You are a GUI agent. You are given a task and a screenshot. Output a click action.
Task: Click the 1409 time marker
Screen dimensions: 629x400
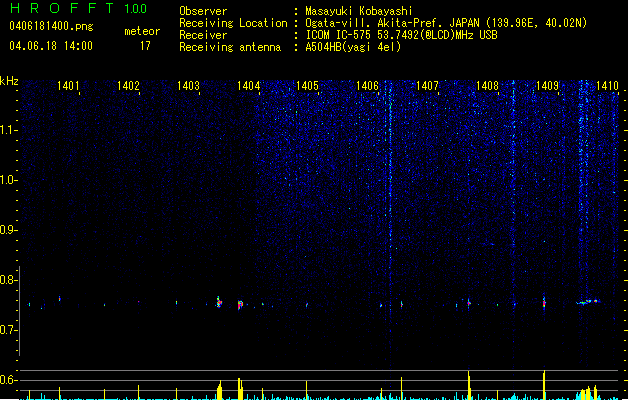[547, 86]
